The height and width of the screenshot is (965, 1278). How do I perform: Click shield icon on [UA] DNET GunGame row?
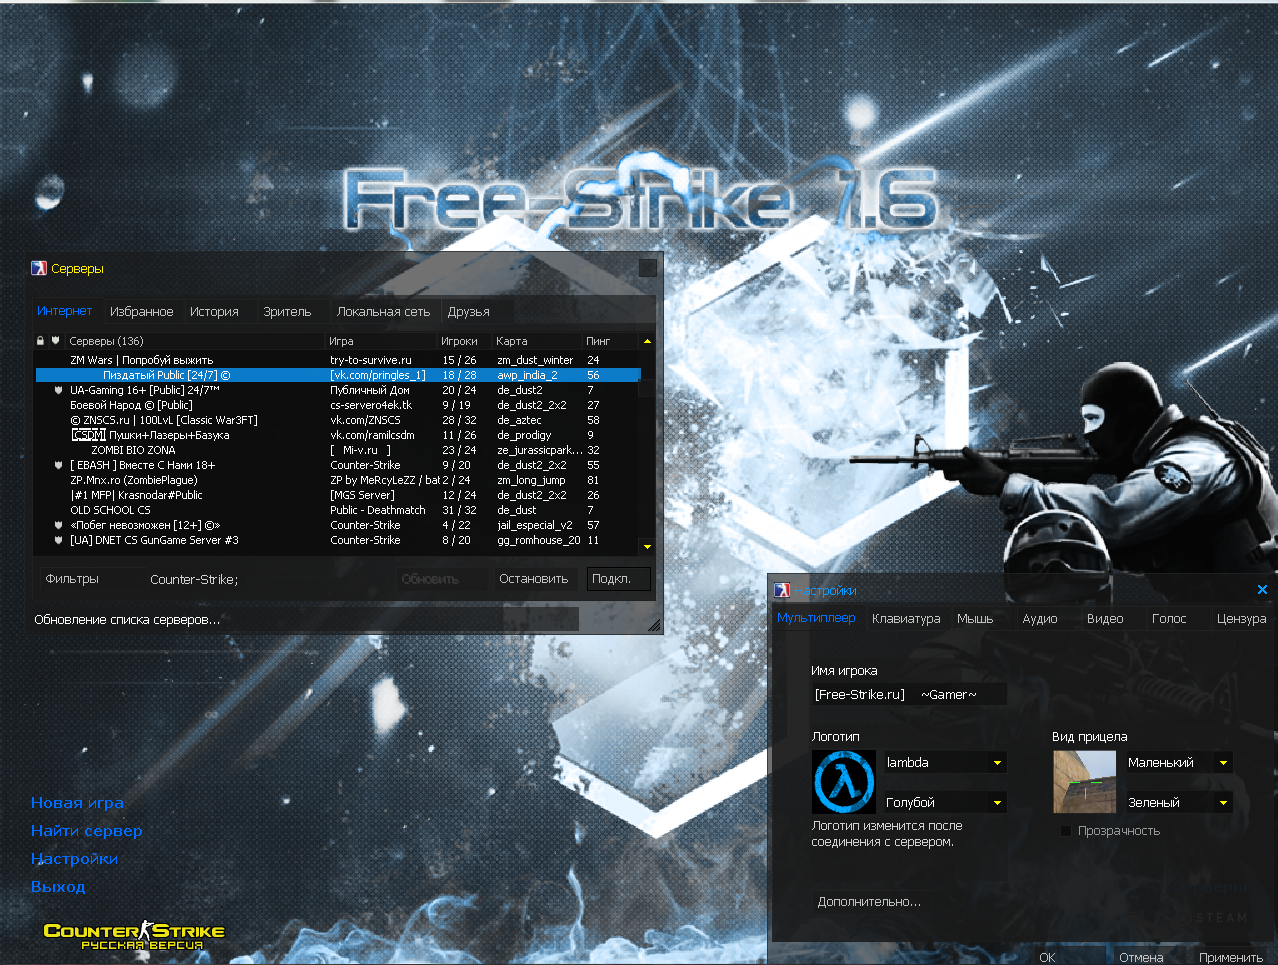point(58,540)
